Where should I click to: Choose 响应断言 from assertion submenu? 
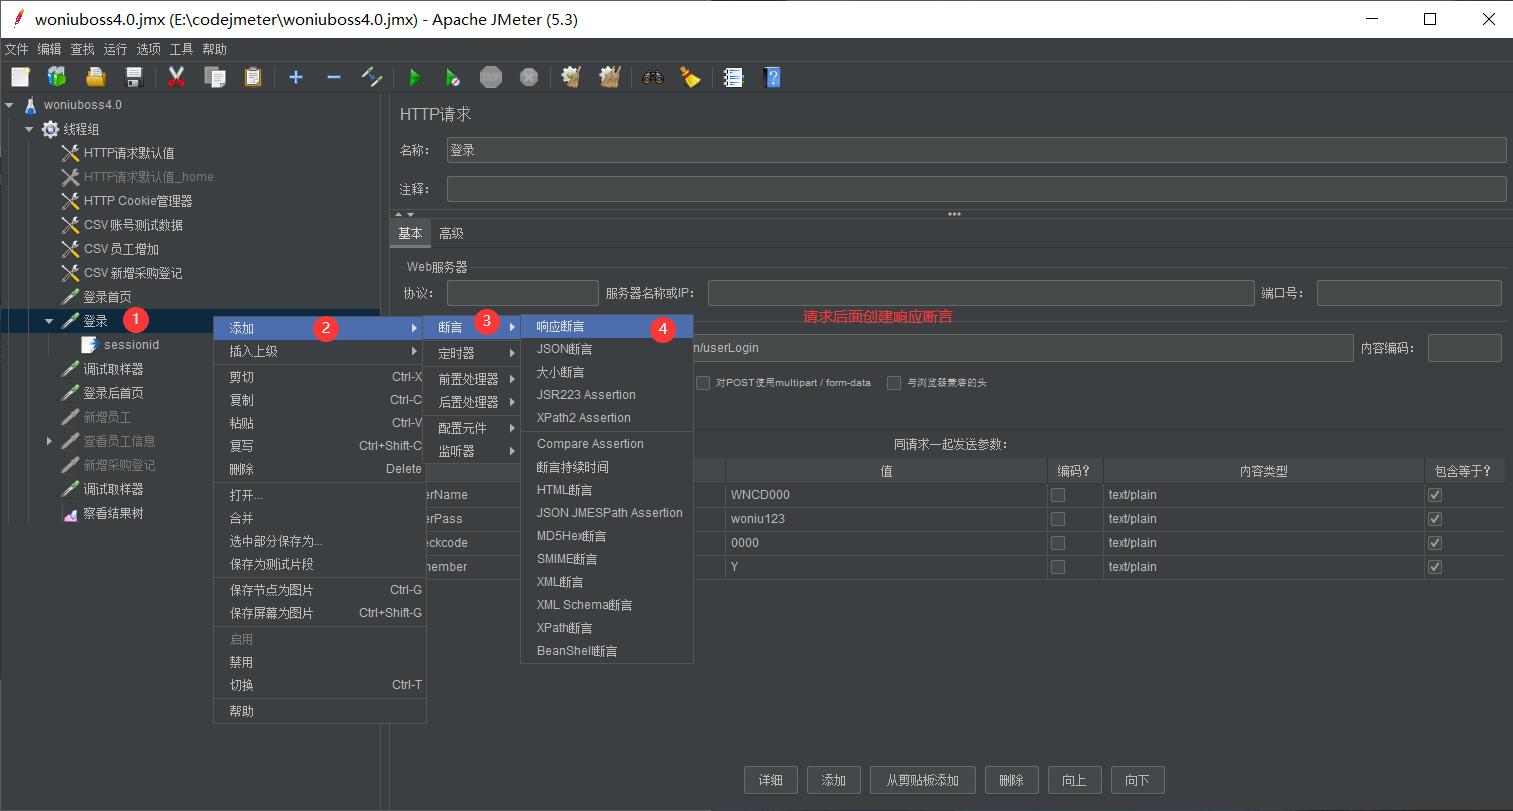607,326
